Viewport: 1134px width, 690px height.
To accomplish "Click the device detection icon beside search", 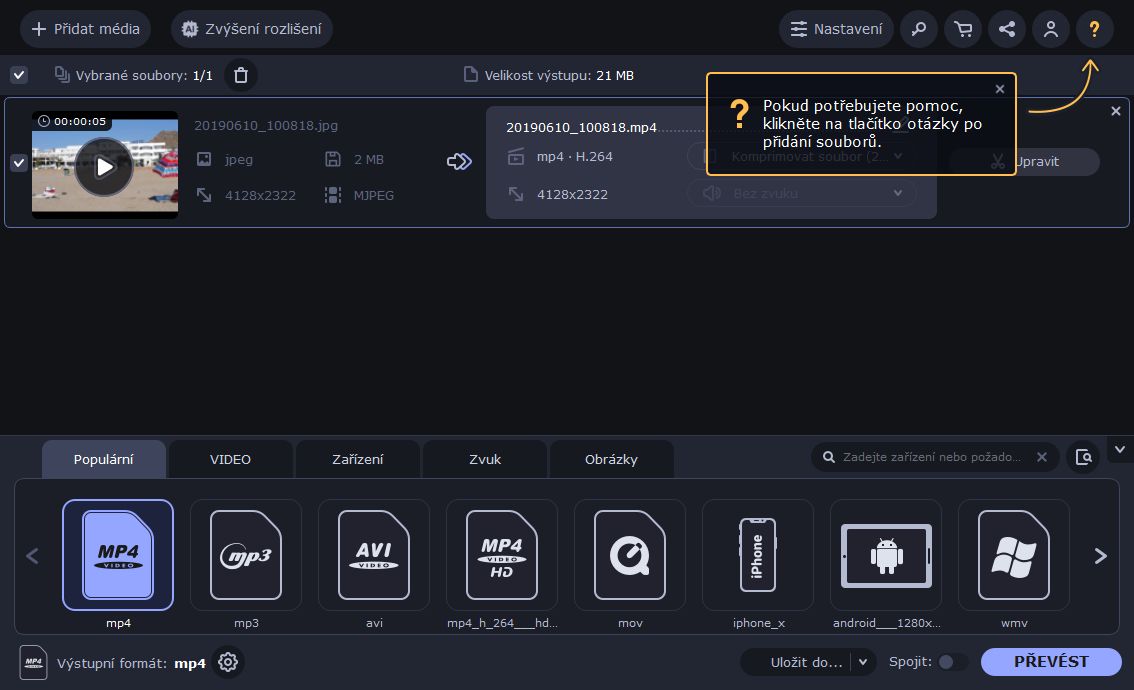I will pyautogui.click(x=1083, y=457).
